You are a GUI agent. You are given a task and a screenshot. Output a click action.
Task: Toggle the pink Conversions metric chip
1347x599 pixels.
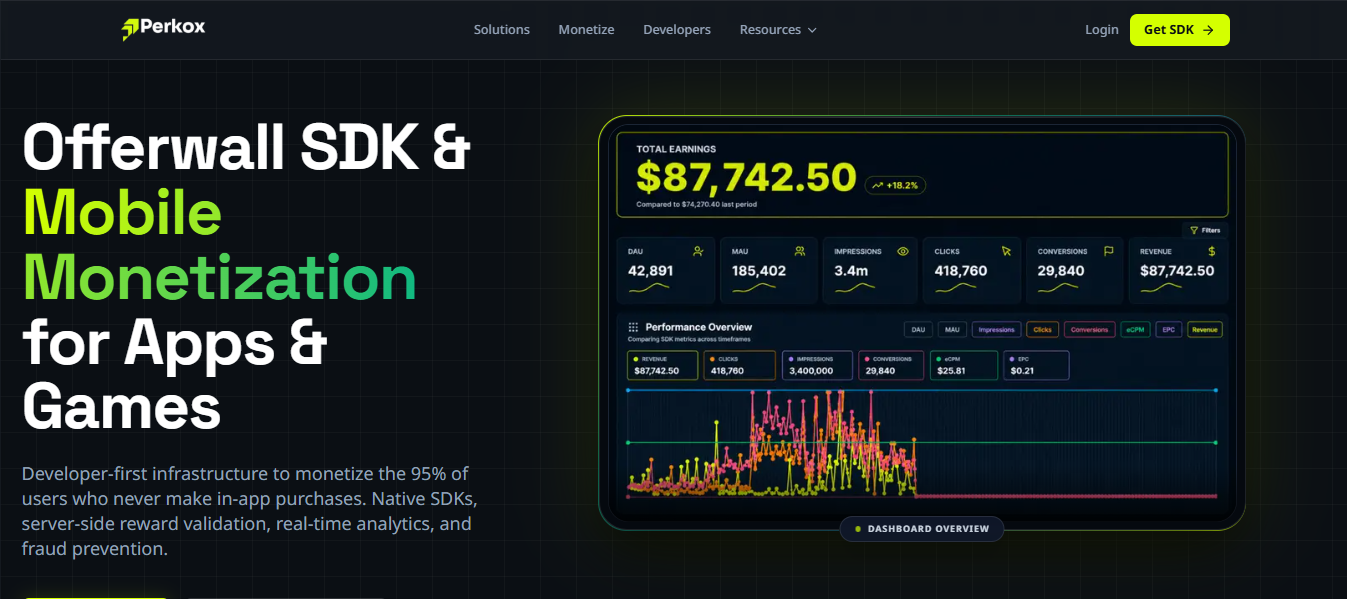pyautogui.click(x=1089, y=329)
